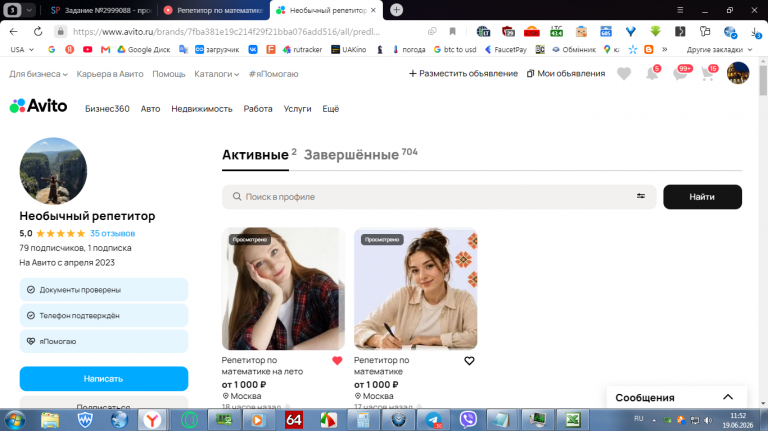
Task: Open the 'Авто' category
Action: tap(150, 109)
